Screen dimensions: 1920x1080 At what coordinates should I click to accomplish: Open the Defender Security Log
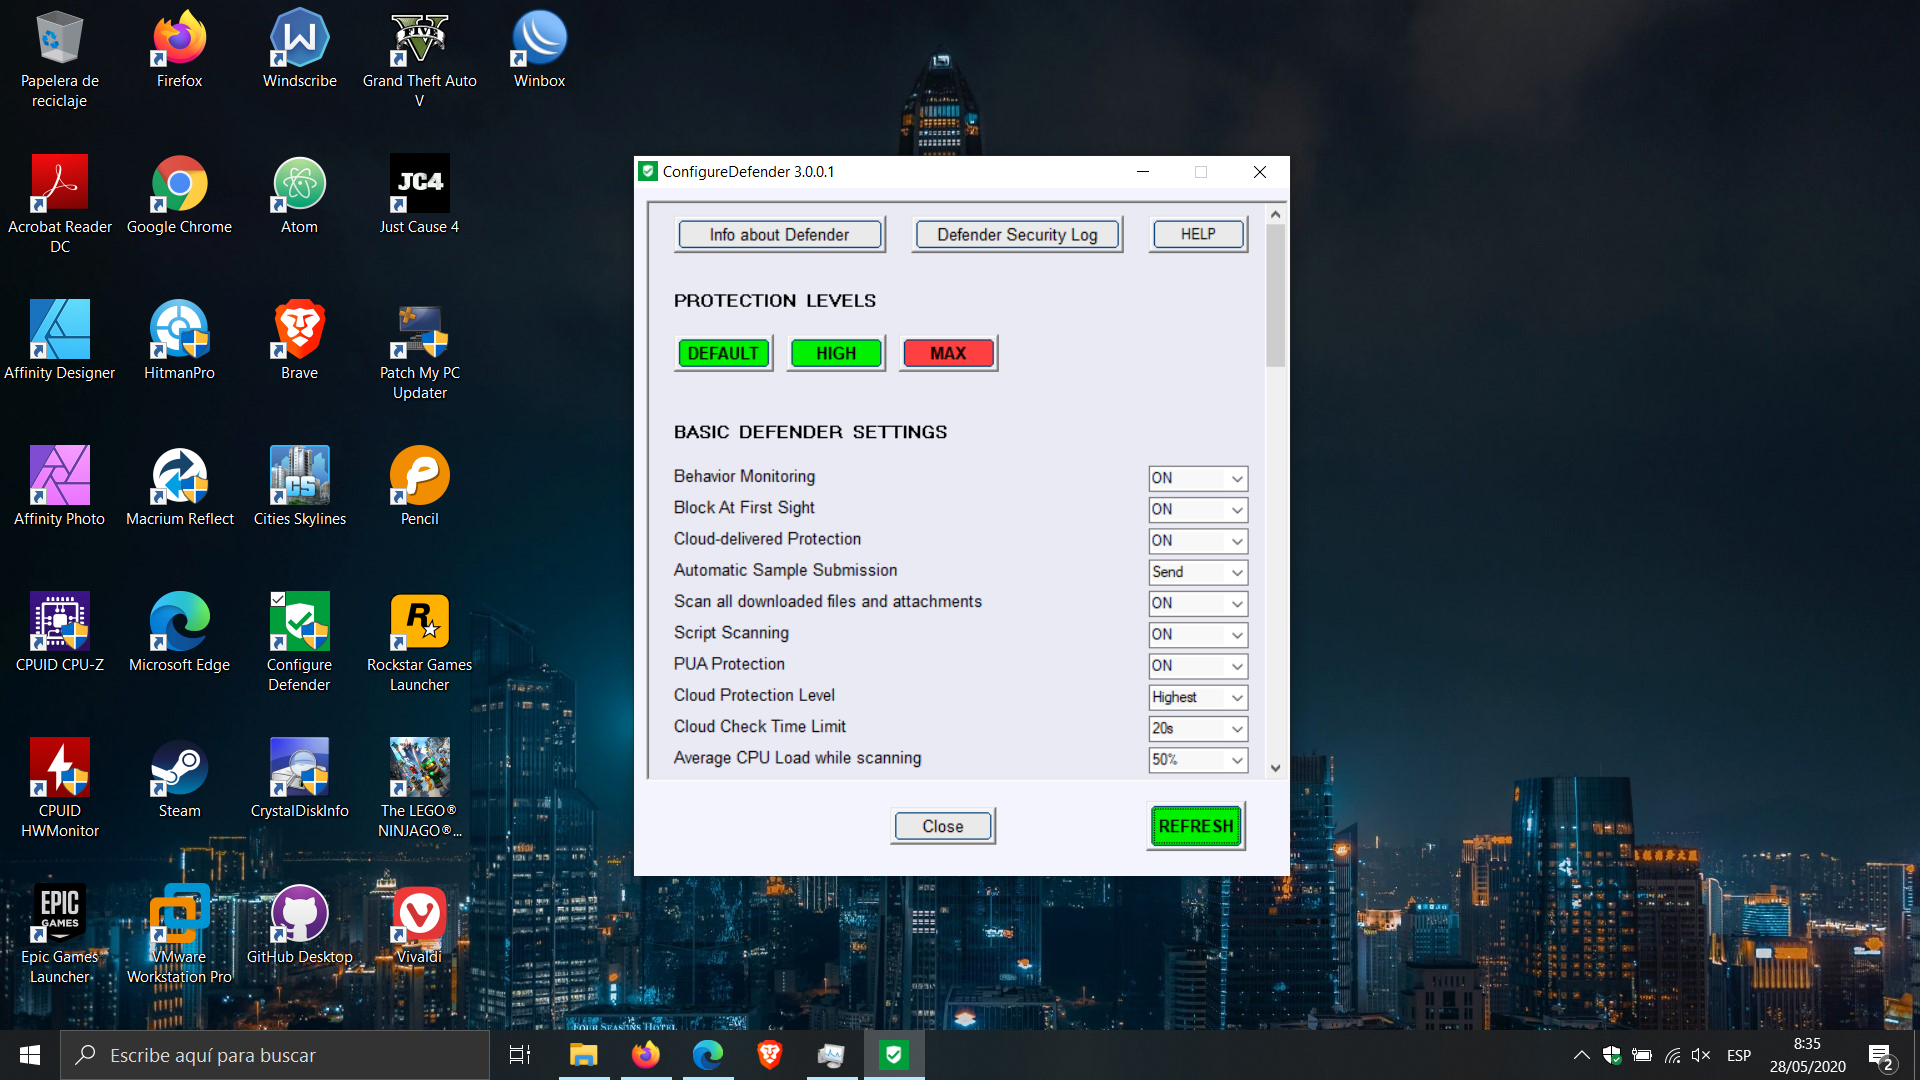(1016, 235)
